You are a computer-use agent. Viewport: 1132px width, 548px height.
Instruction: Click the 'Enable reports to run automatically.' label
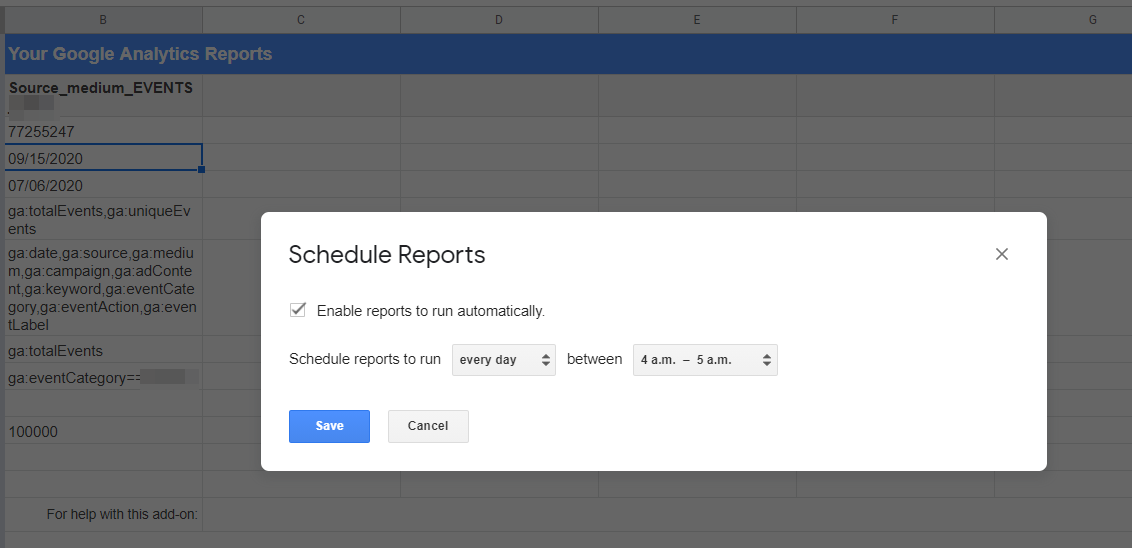pyautogui.click(x=431, y=311)
